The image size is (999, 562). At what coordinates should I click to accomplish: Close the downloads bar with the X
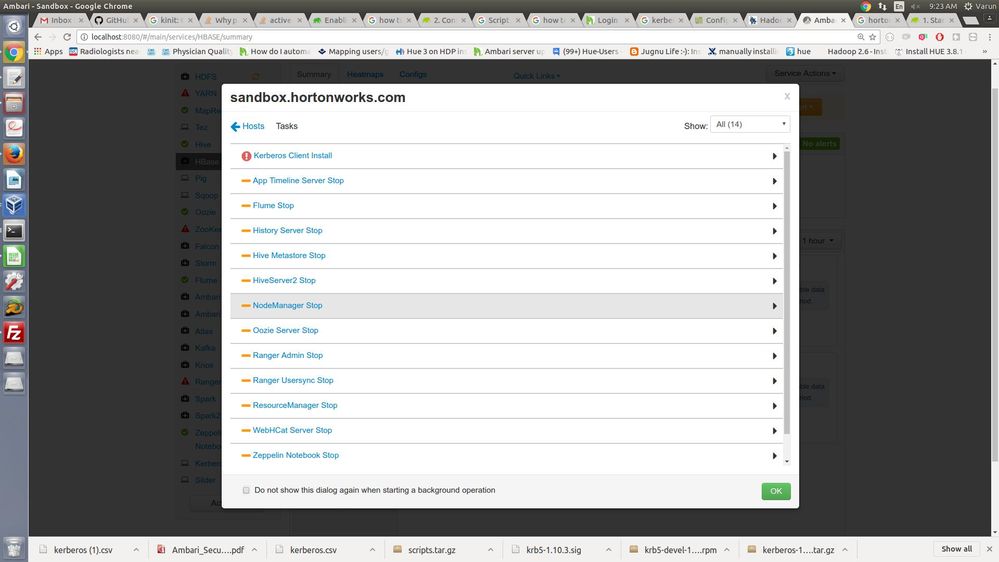point(989,549)
